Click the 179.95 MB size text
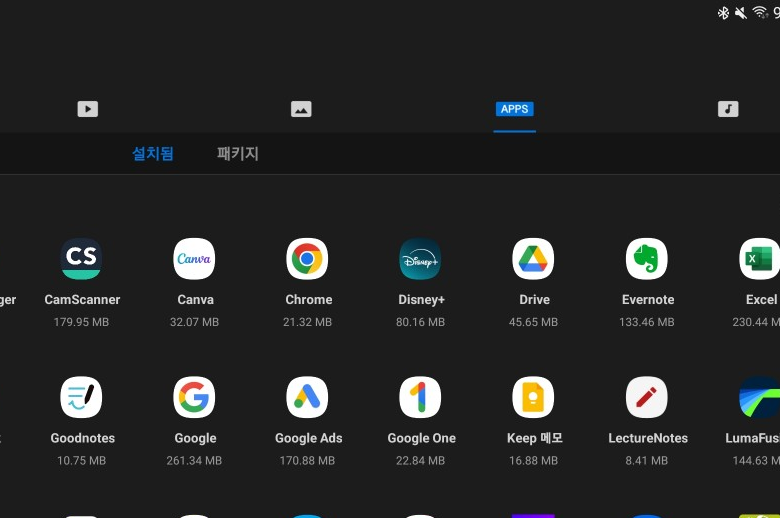 (x=81, y=322)
